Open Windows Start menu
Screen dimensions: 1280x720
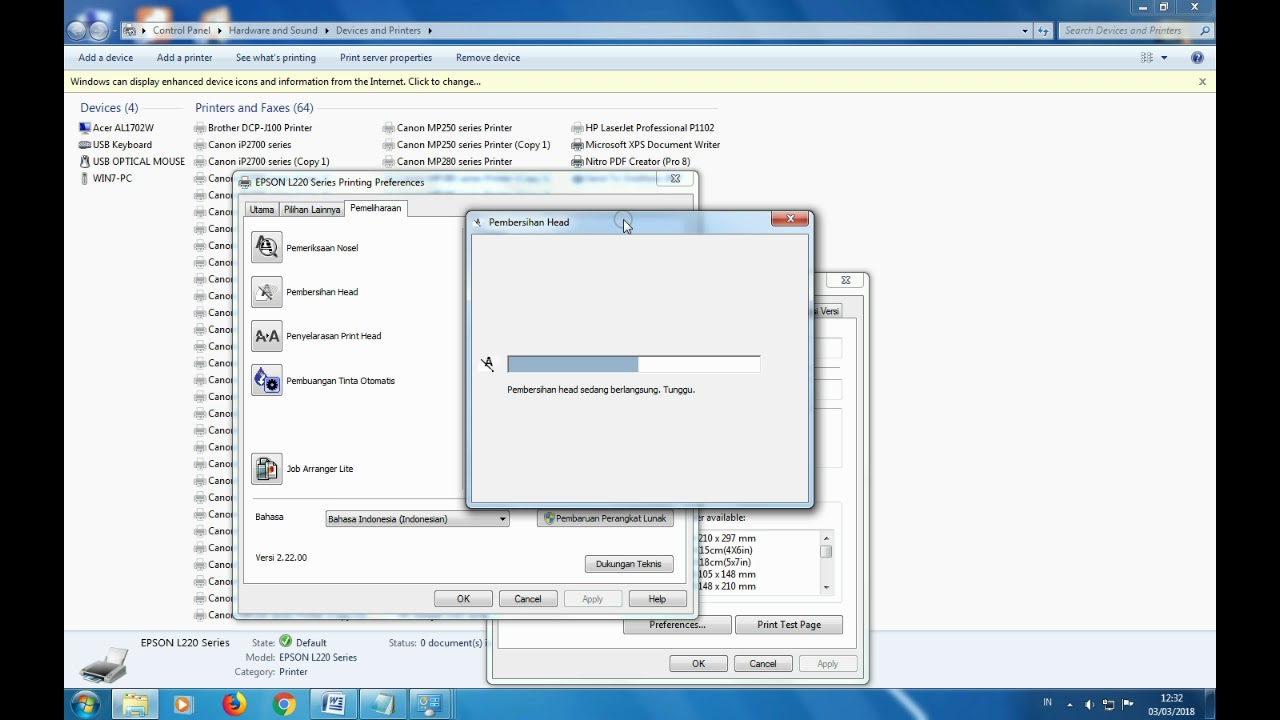click(85, 704)
